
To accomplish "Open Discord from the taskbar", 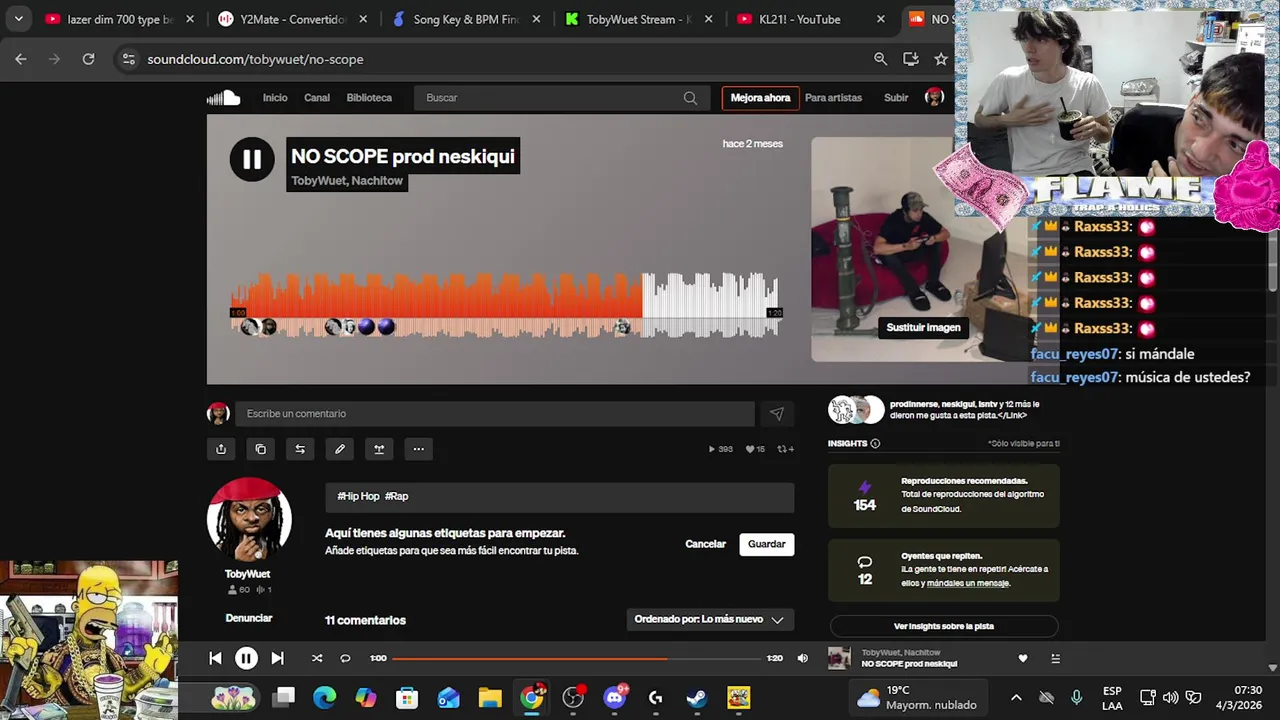I will coord(615,697).
